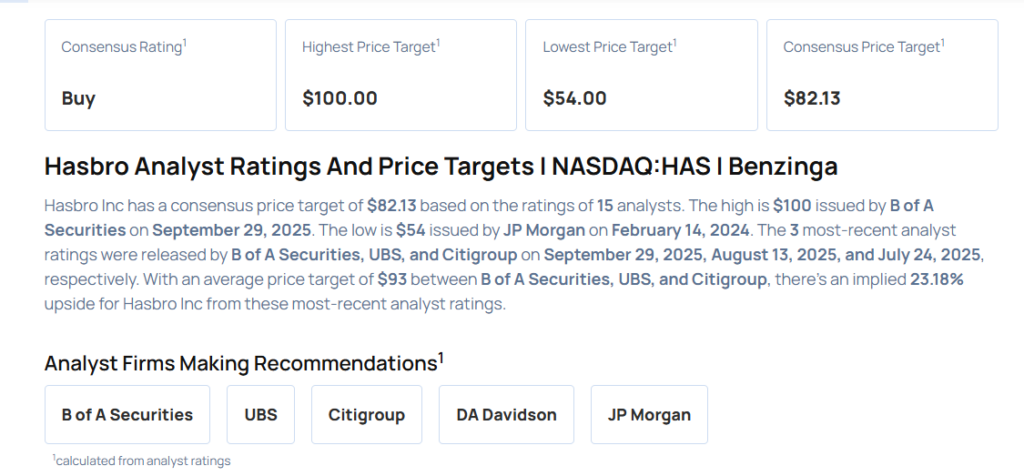
Task: Click the Lowest Price Target card label
Action: 608,47
